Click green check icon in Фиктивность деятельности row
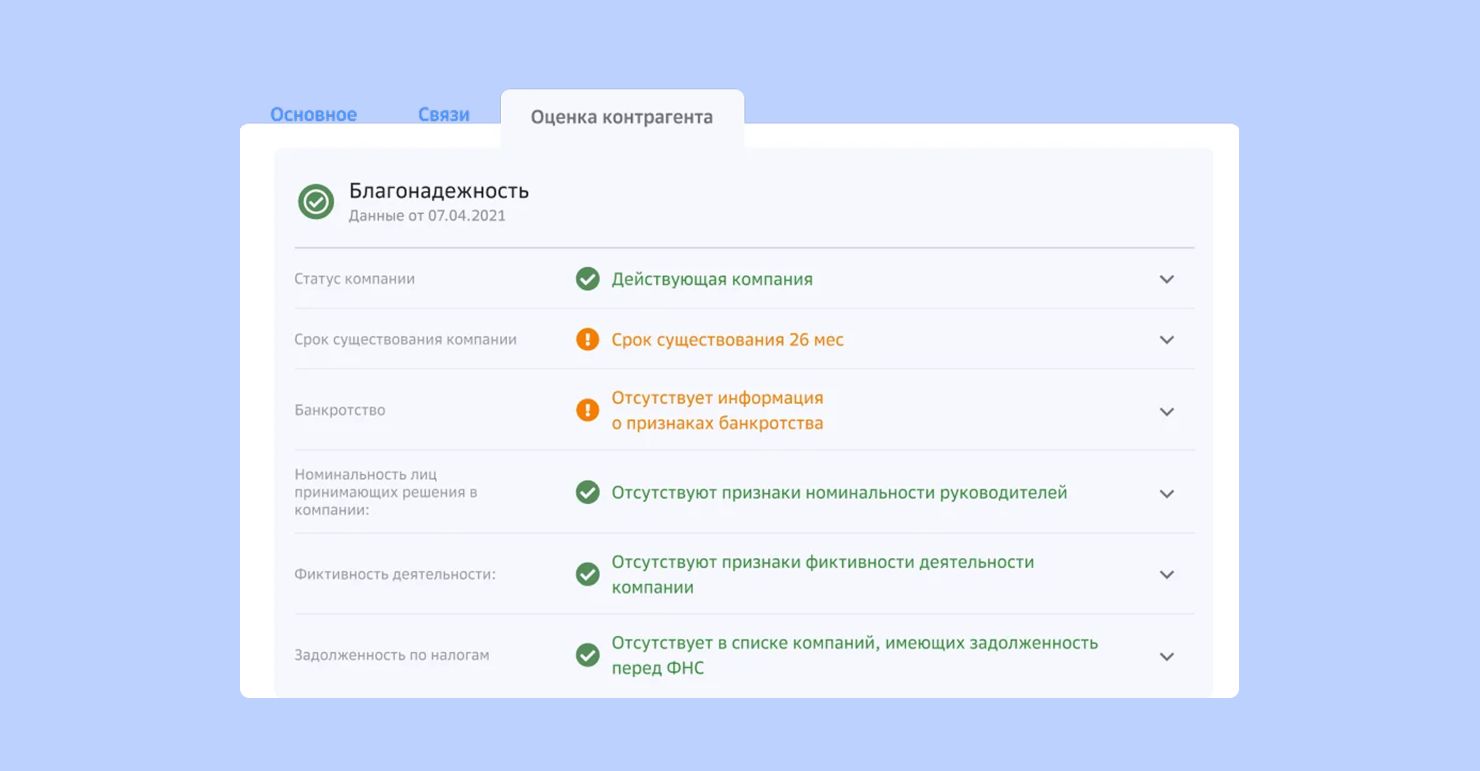1480x771 pixels. point(588,574)
